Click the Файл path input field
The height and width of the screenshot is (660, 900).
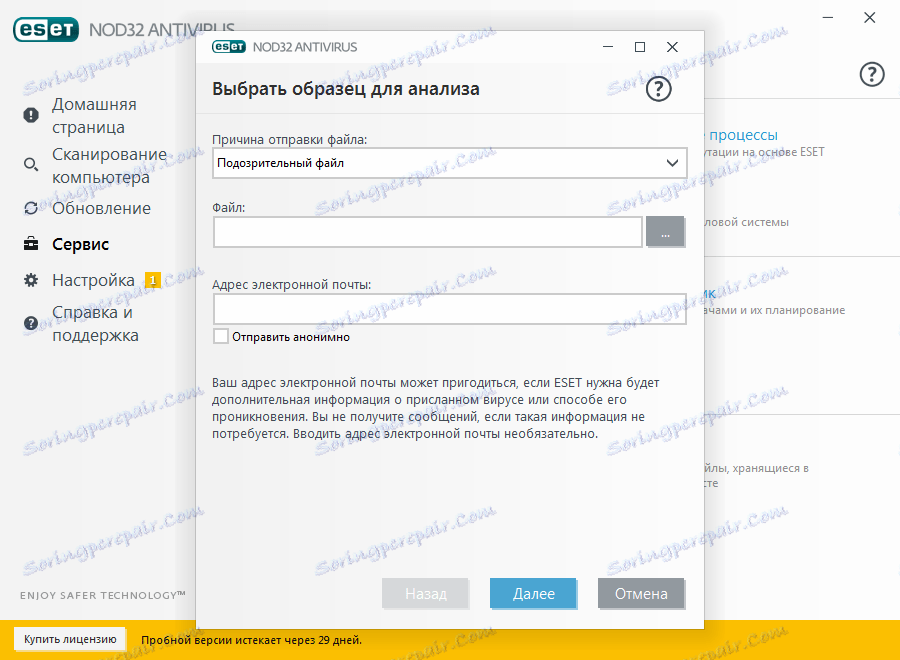point(428,232)
